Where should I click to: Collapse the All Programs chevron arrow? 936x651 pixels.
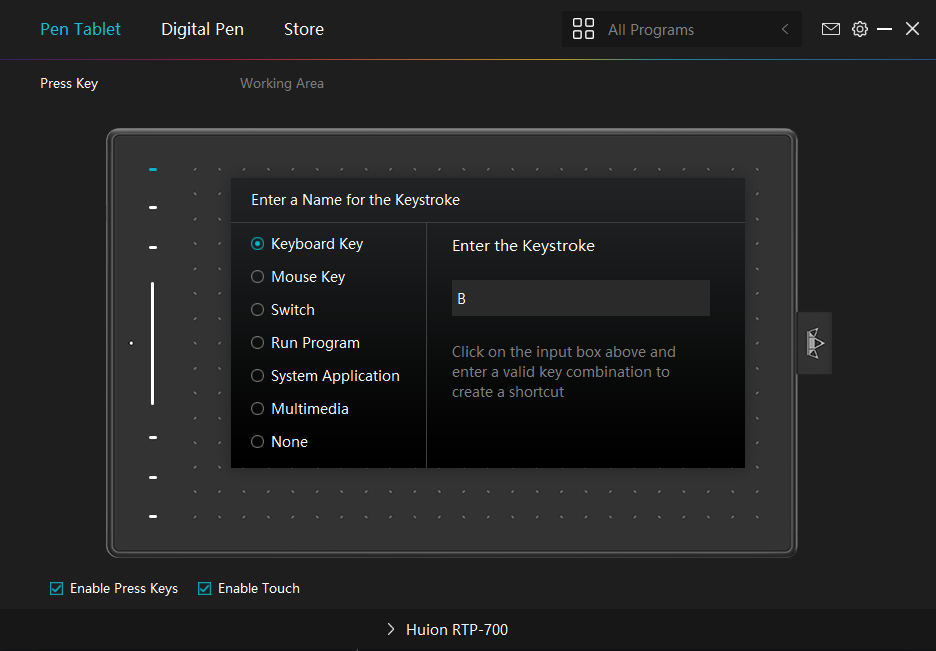pyautogui.click(x=785, y=30)
